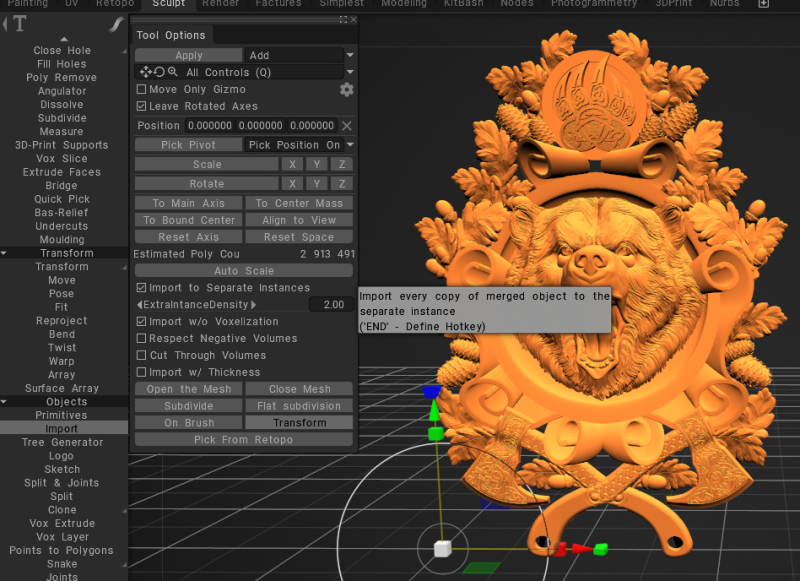Click Pick From Retopo button
Viewport: 800px width, 581px height.
click(x=244, y=440)
